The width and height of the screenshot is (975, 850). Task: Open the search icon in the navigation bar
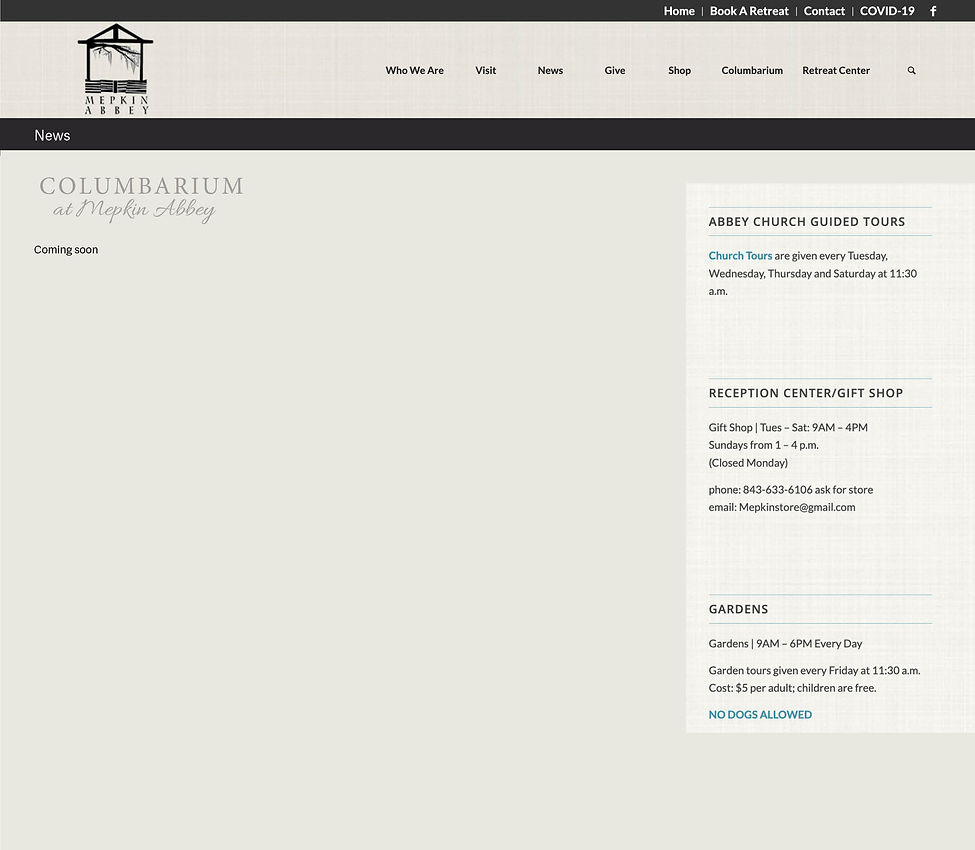pos(911,70)
